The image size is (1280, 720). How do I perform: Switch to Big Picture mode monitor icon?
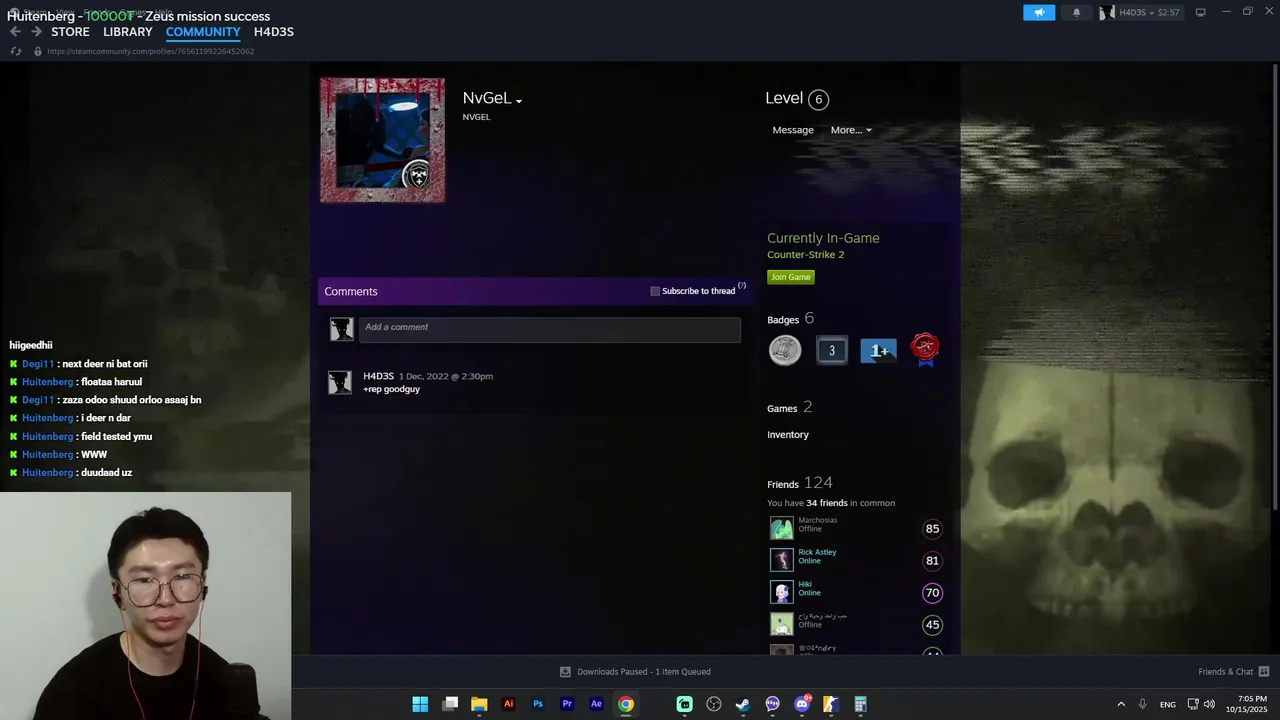point(1200,12)
